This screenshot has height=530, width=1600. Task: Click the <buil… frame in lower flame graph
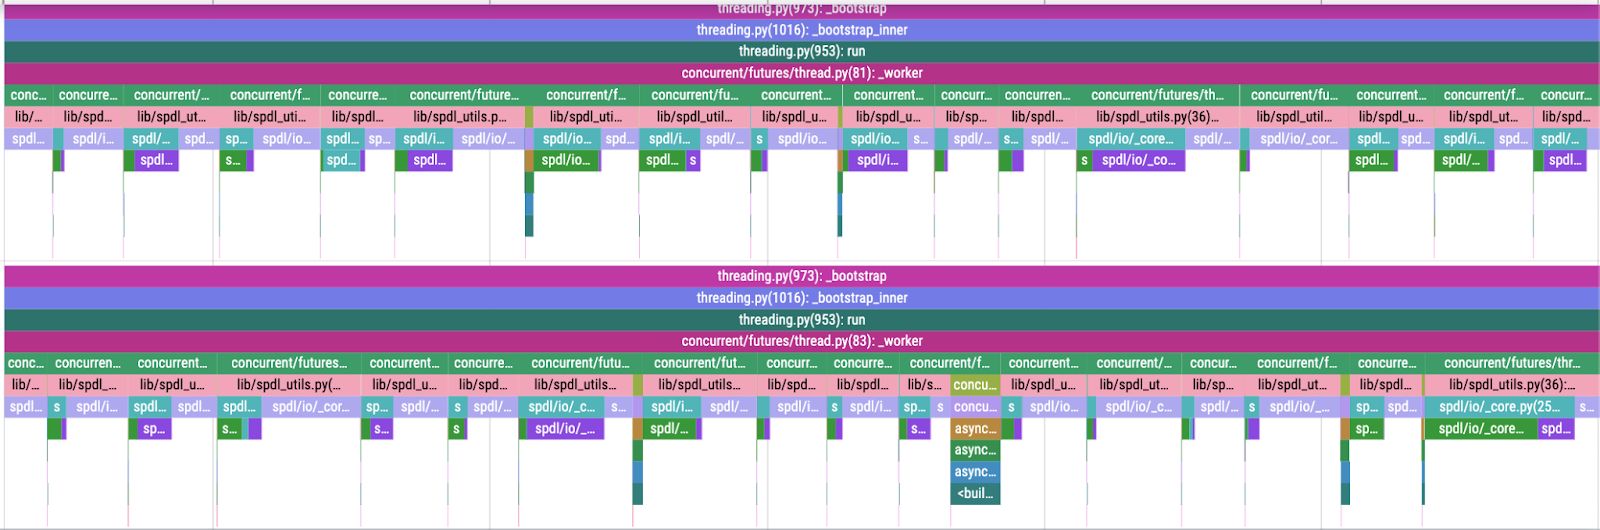975,493
